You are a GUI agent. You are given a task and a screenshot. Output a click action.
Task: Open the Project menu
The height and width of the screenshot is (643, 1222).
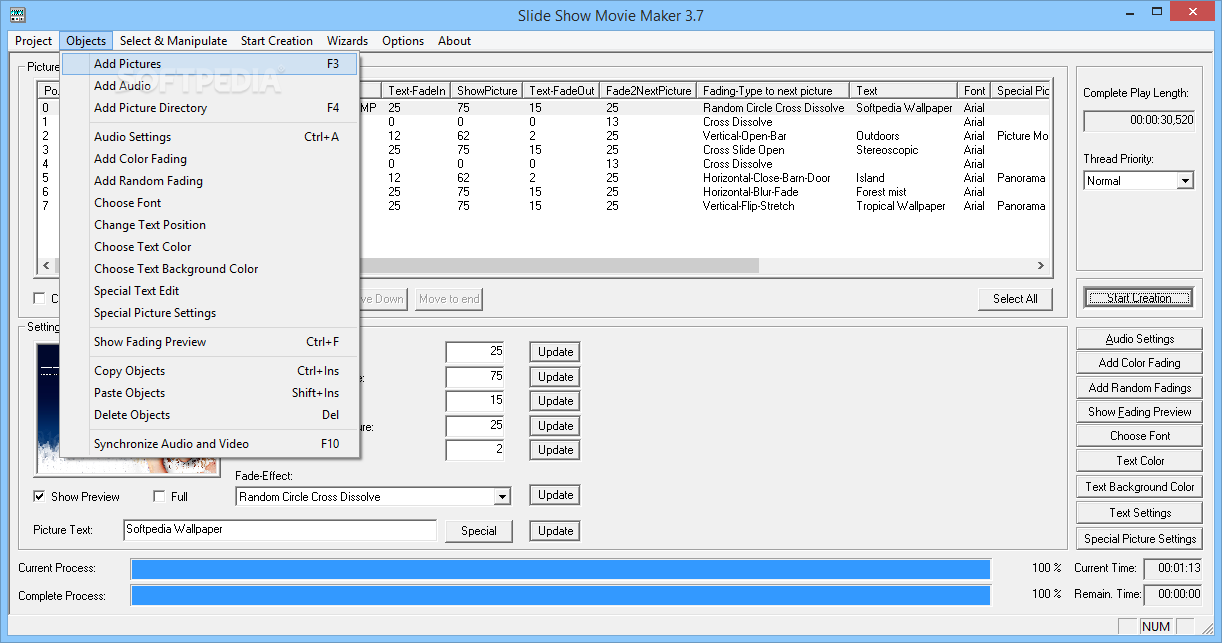(33, 41)
